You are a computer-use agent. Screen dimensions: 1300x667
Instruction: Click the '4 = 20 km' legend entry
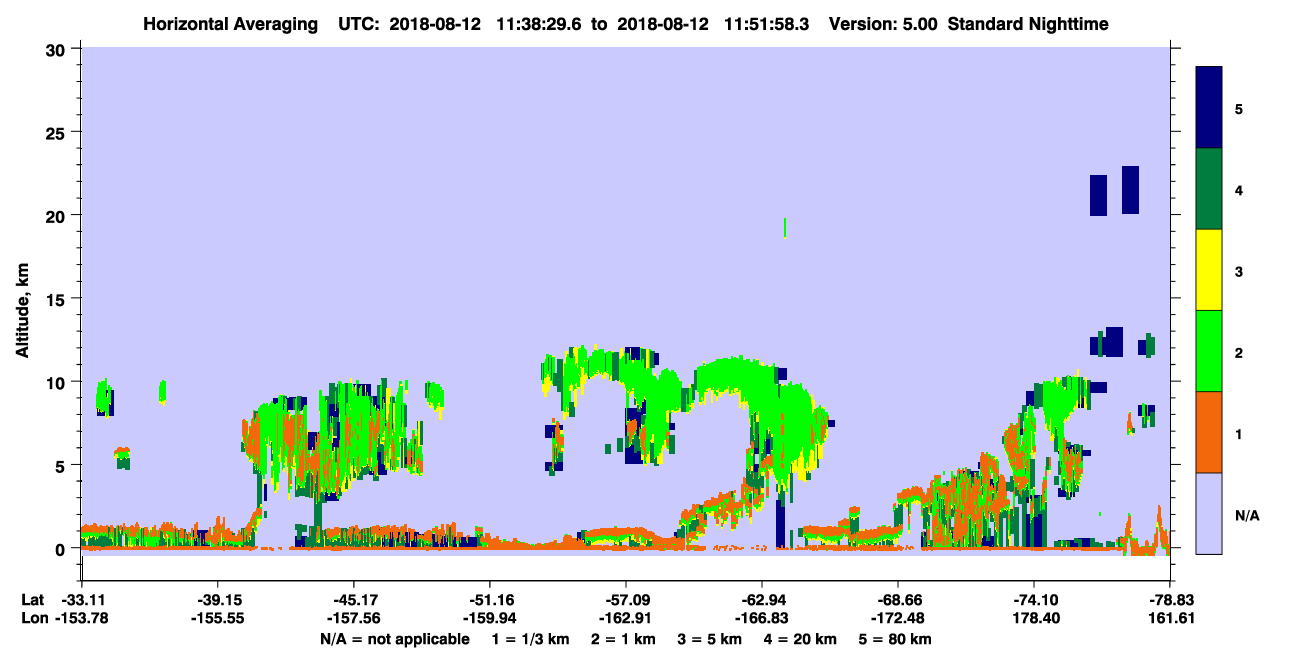coord(800,639)
